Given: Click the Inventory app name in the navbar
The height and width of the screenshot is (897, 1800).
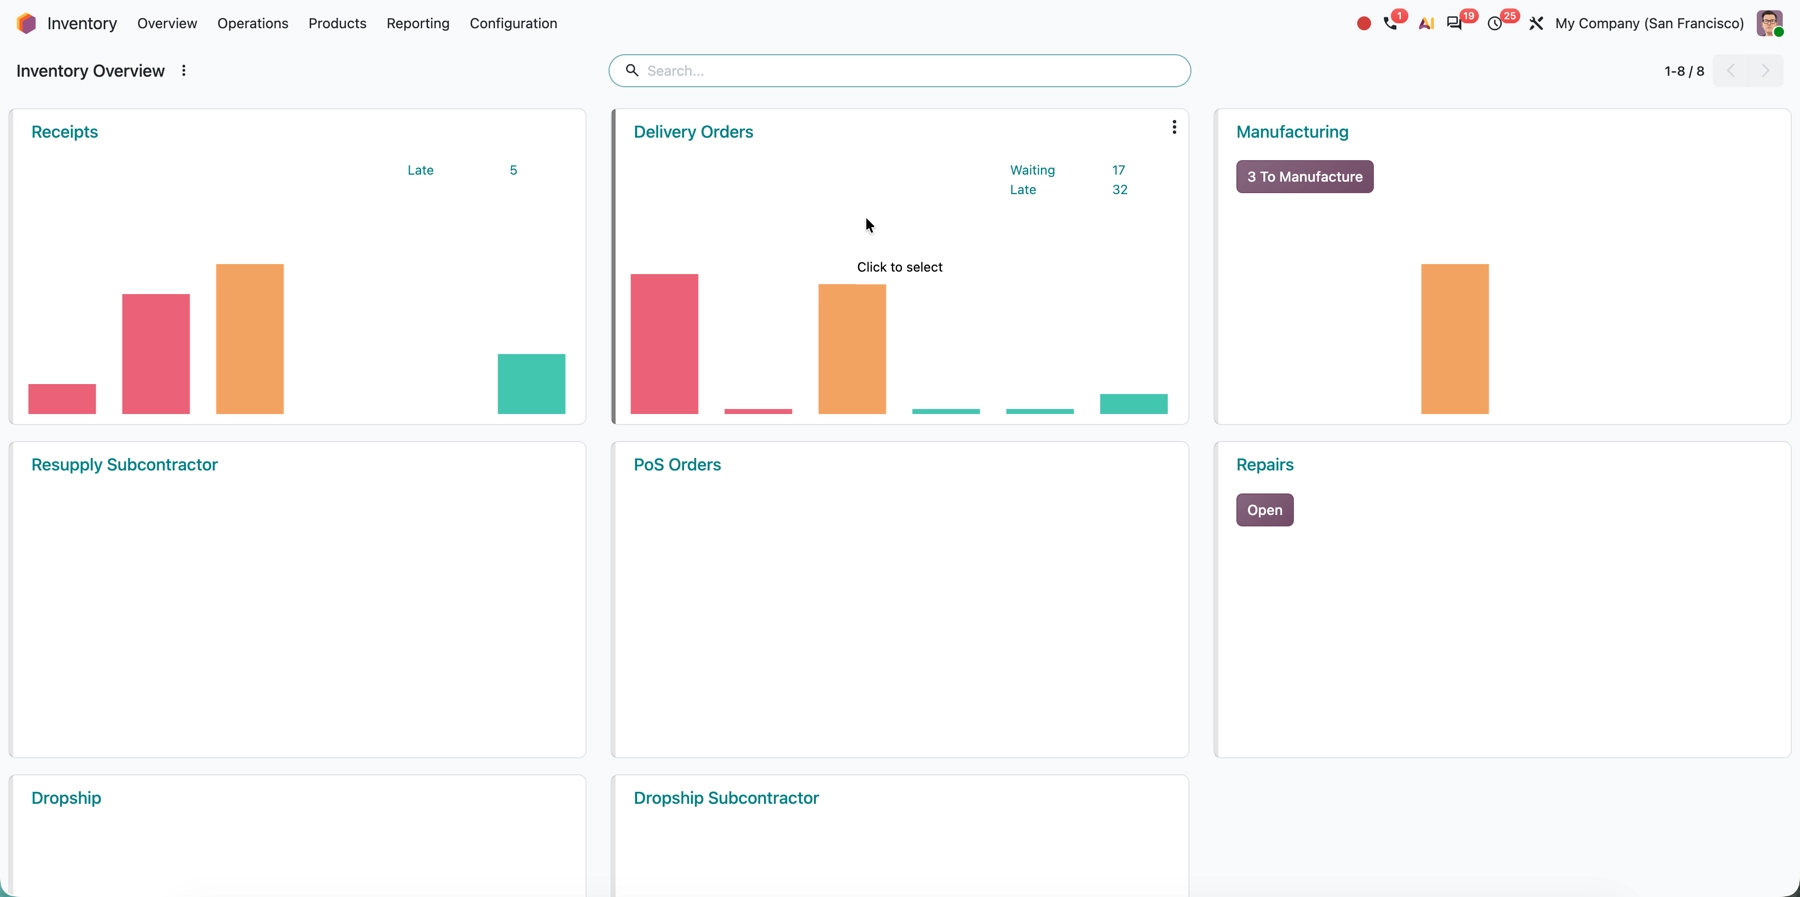Looking at the screenshot, I should click(82, 23).
